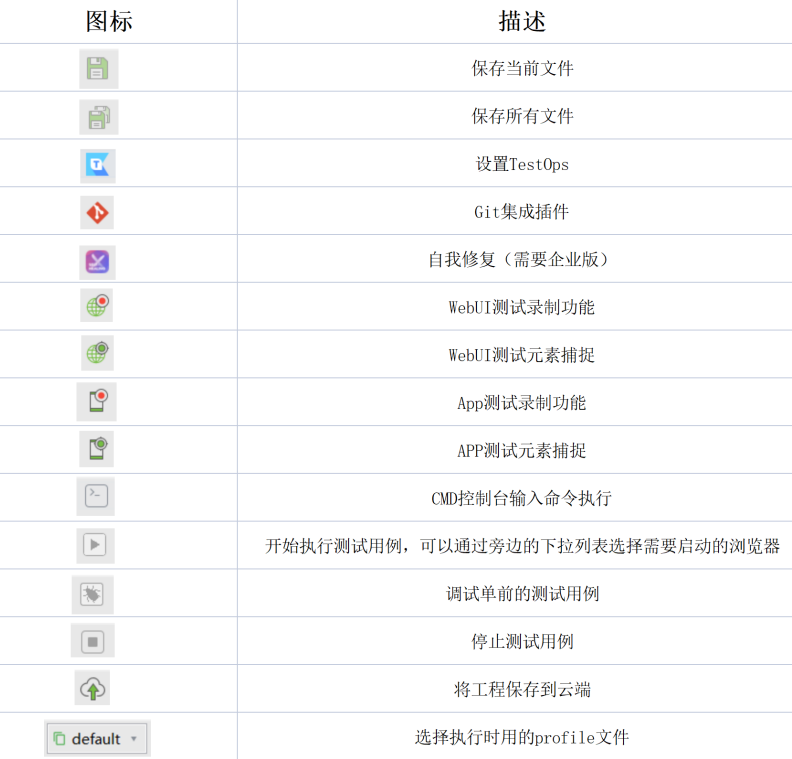Click the 描述 column header
The height and width of the screenshot is (759, 792).
522,22
